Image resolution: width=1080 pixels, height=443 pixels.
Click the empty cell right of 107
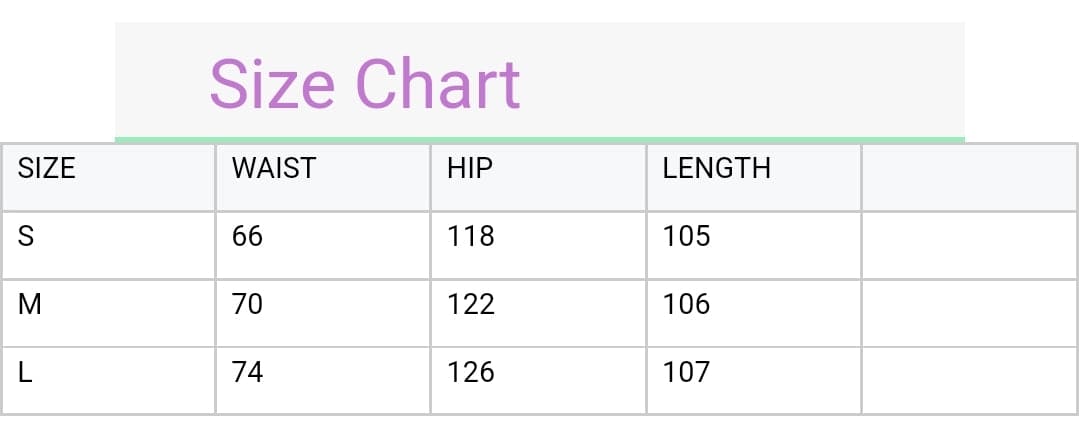(969, 380)
